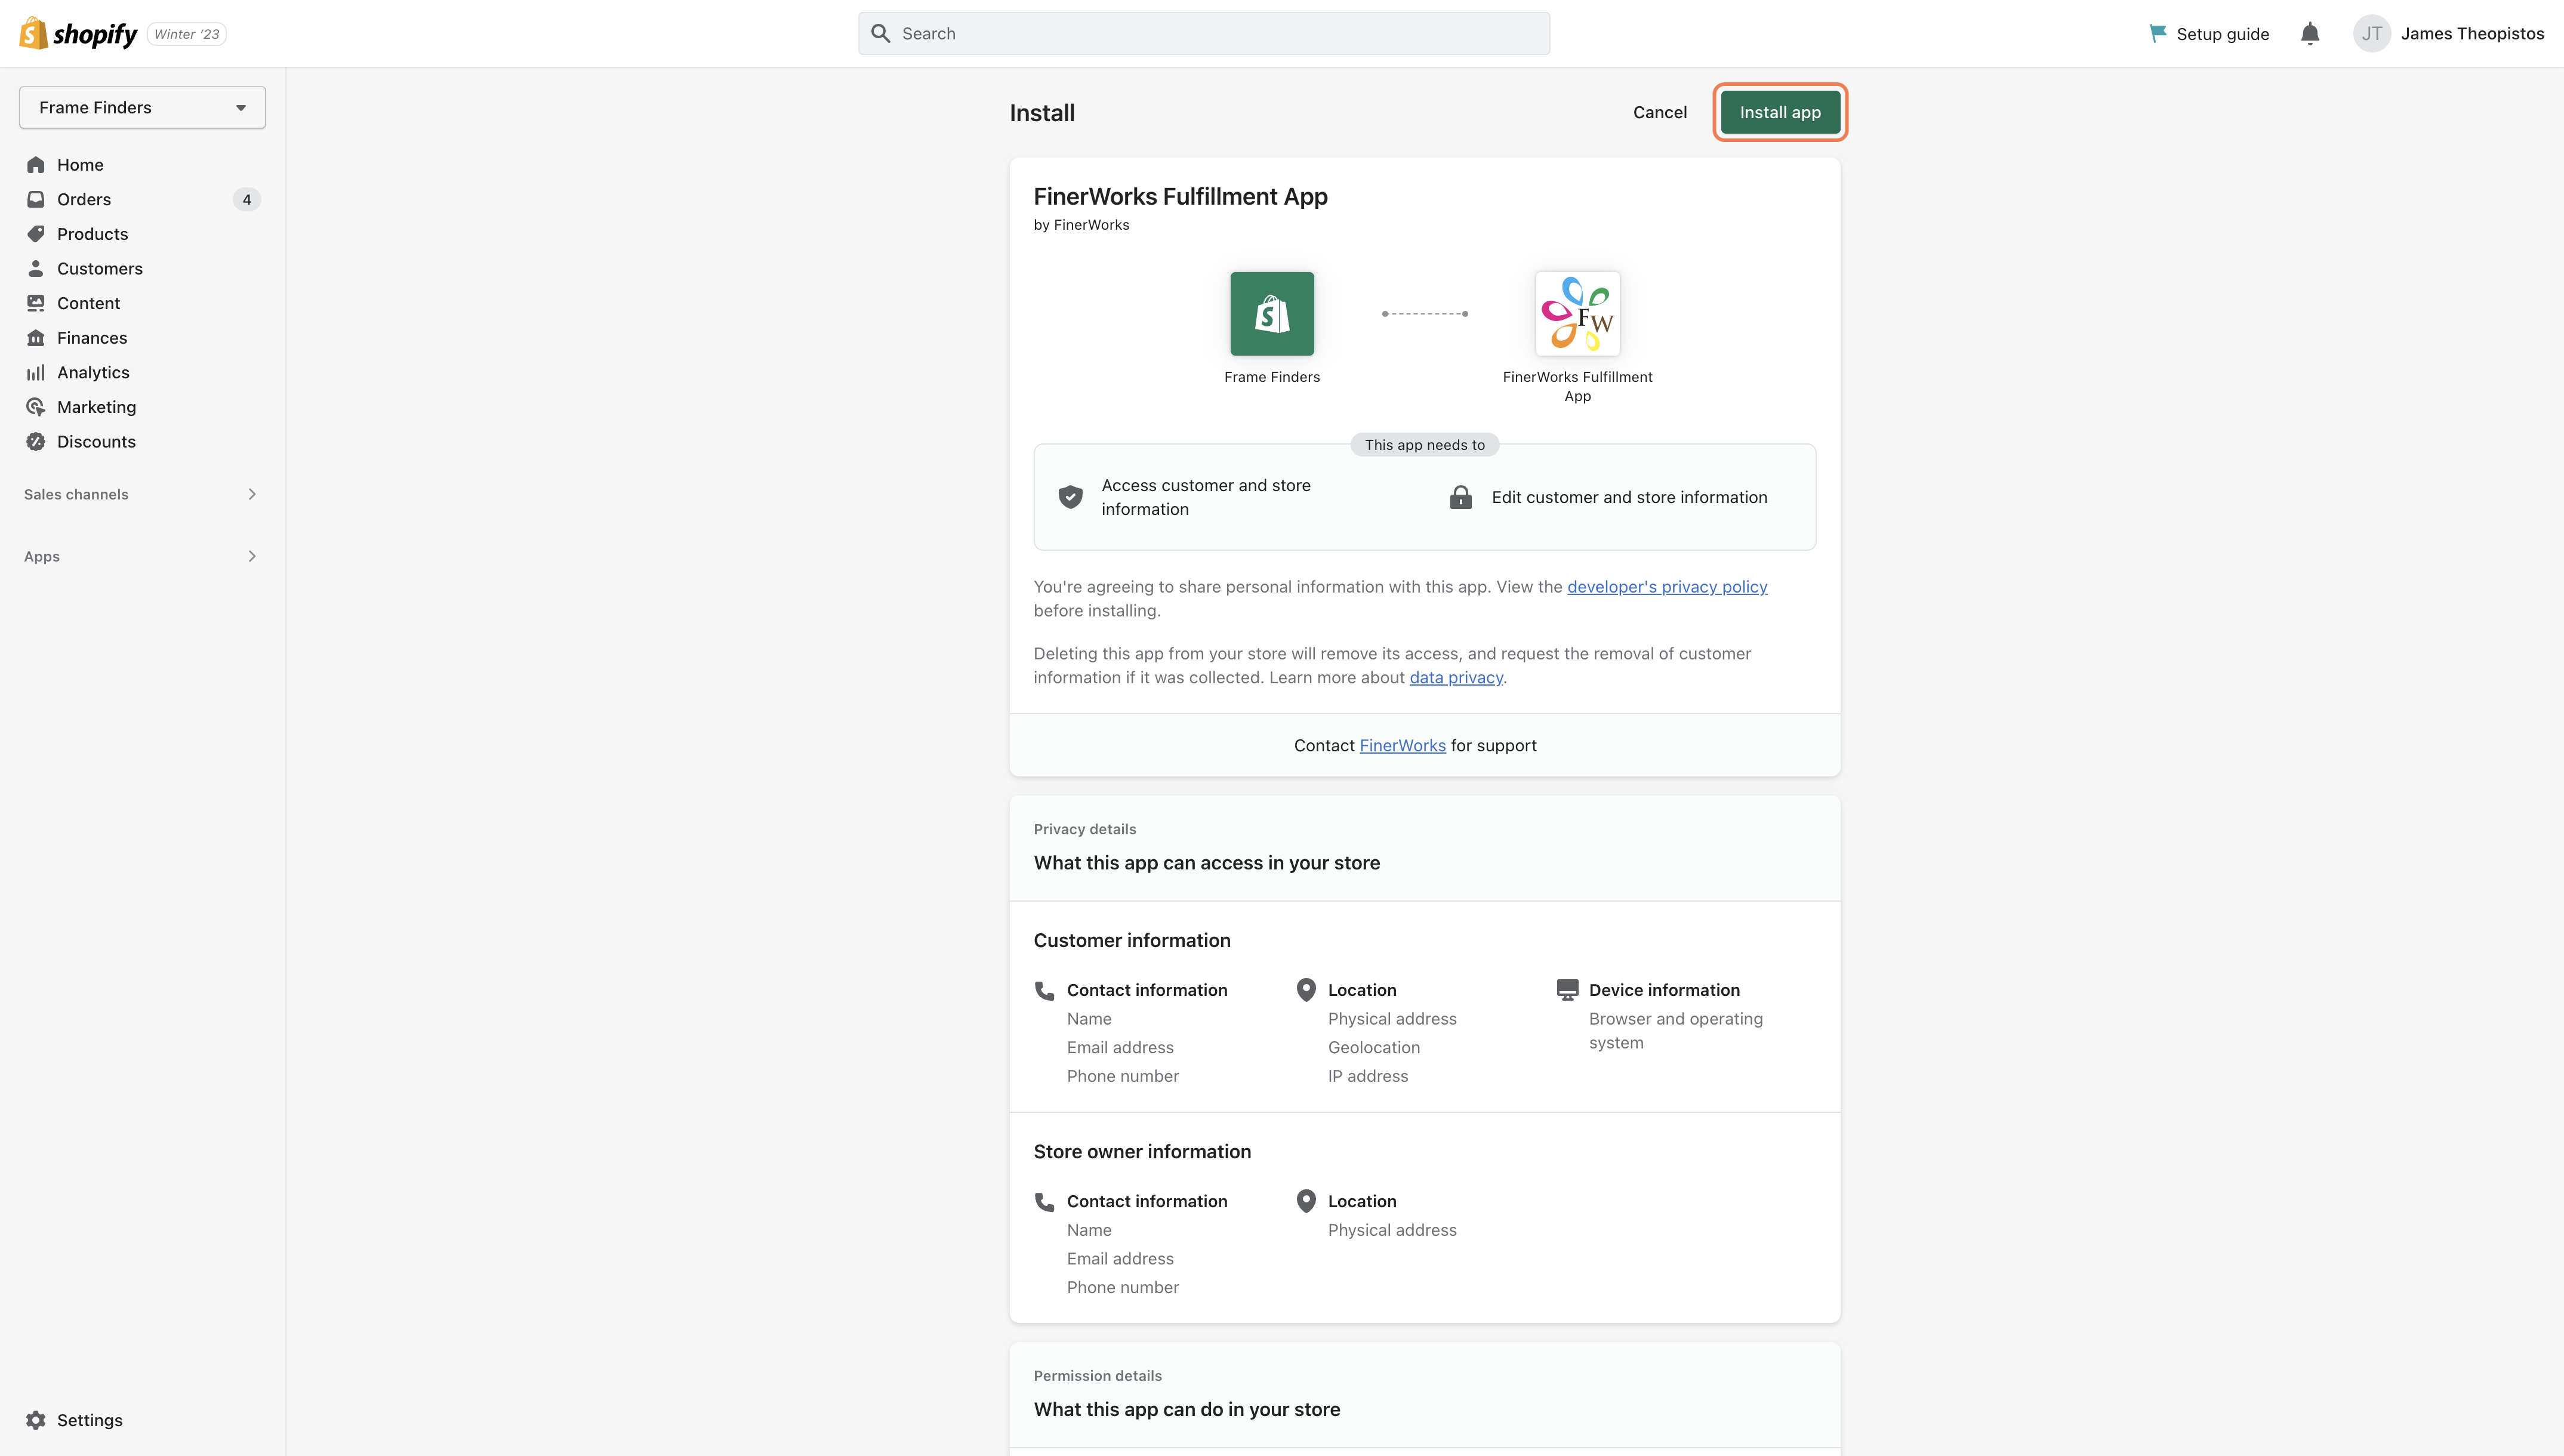The width and height of the screenshot is (2564, 1456).
Task: Click in the Search field
Action: point(1204,34)
